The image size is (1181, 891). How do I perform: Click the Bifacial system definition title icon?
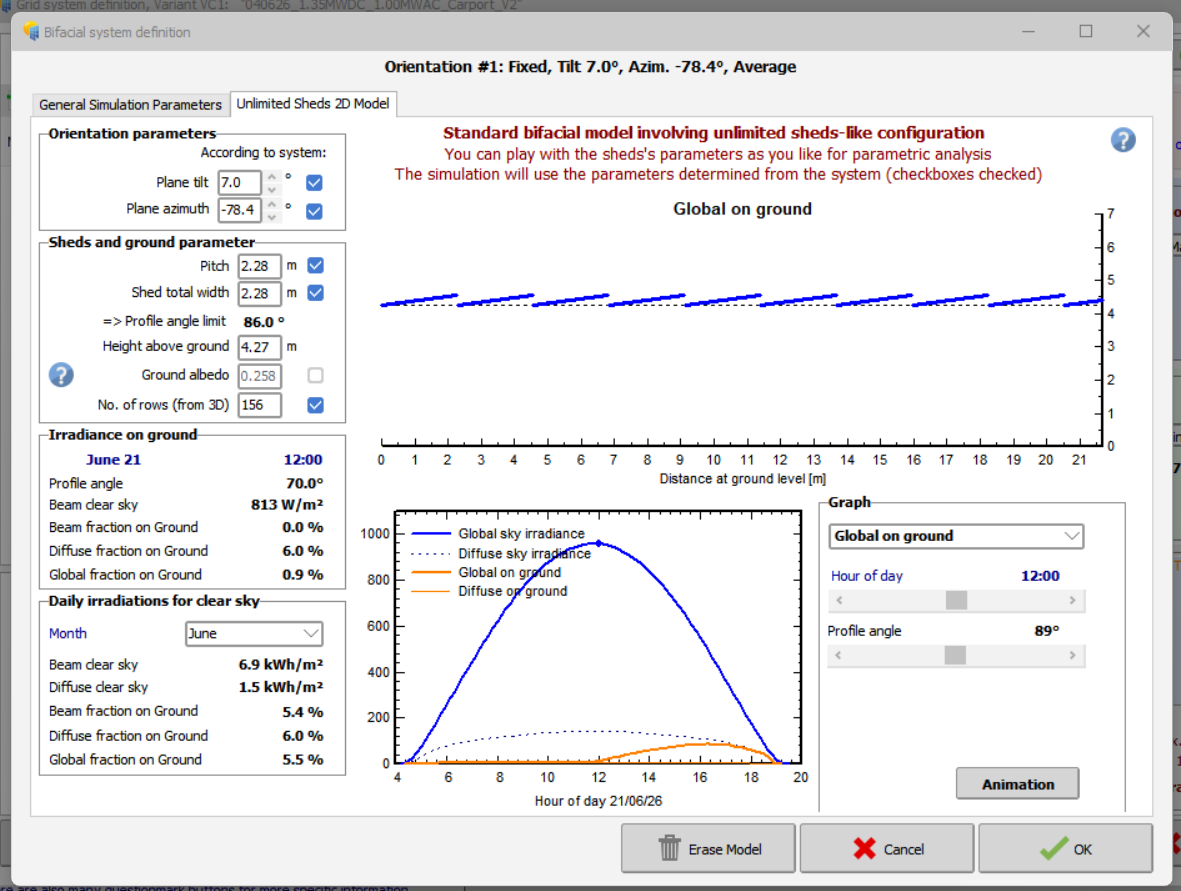(30, 32)
